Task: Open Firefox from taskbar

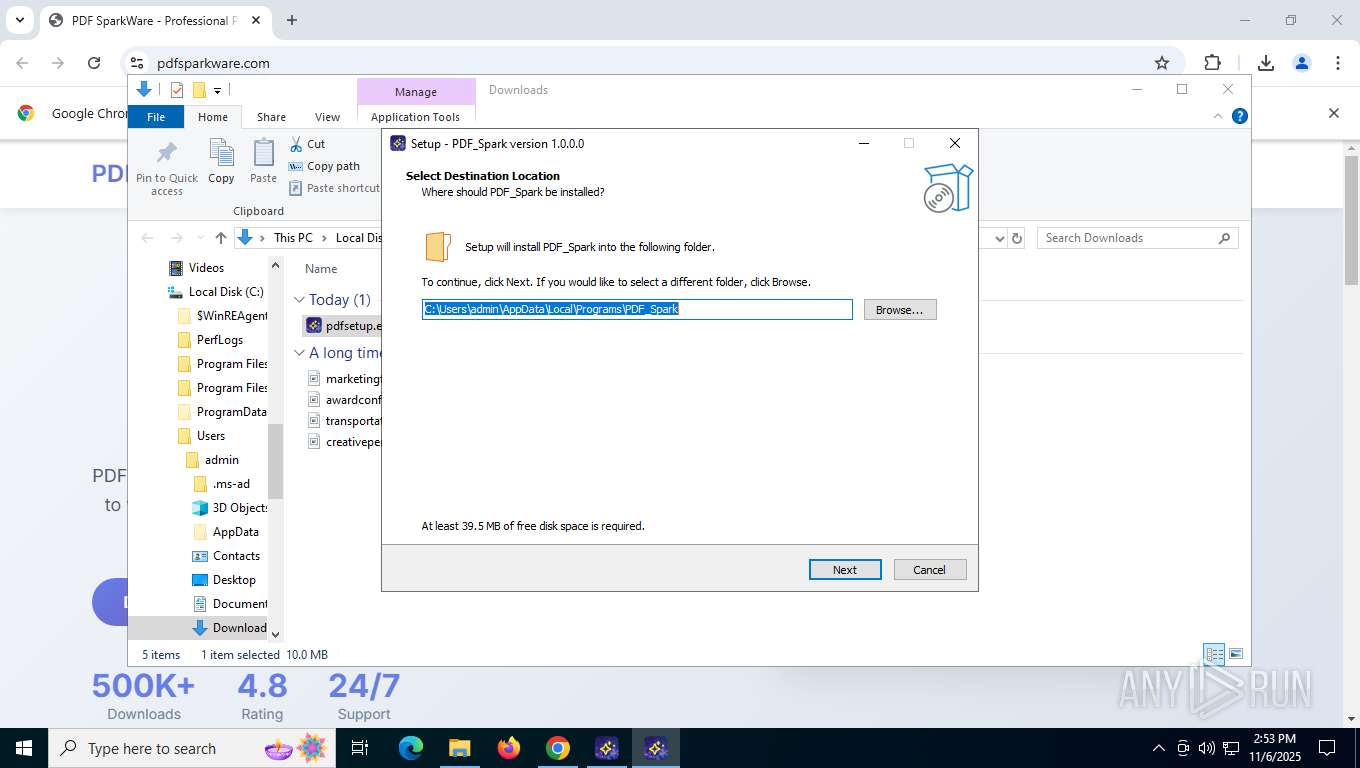Action: pyautogui.click(x=509, y=748)
